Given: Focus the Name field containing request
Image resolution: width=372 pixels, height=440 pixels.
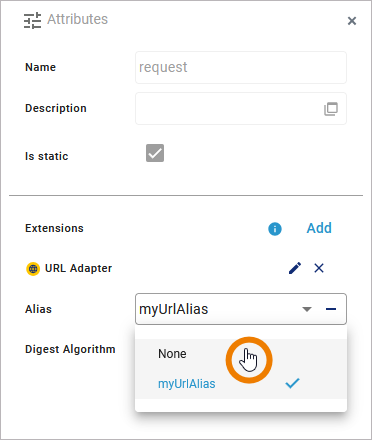Looking at the screenshot, I should point(241,67).
